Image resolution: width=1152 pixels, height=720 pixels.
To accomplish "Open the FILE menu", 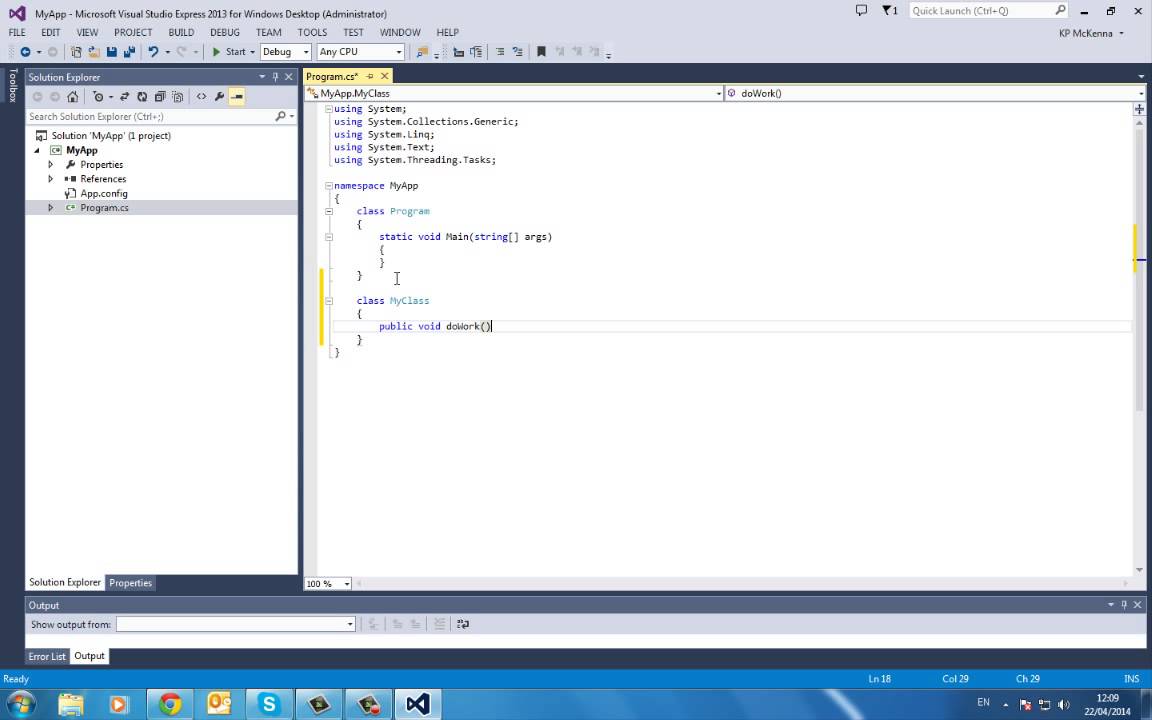I will tap(17, 32).
